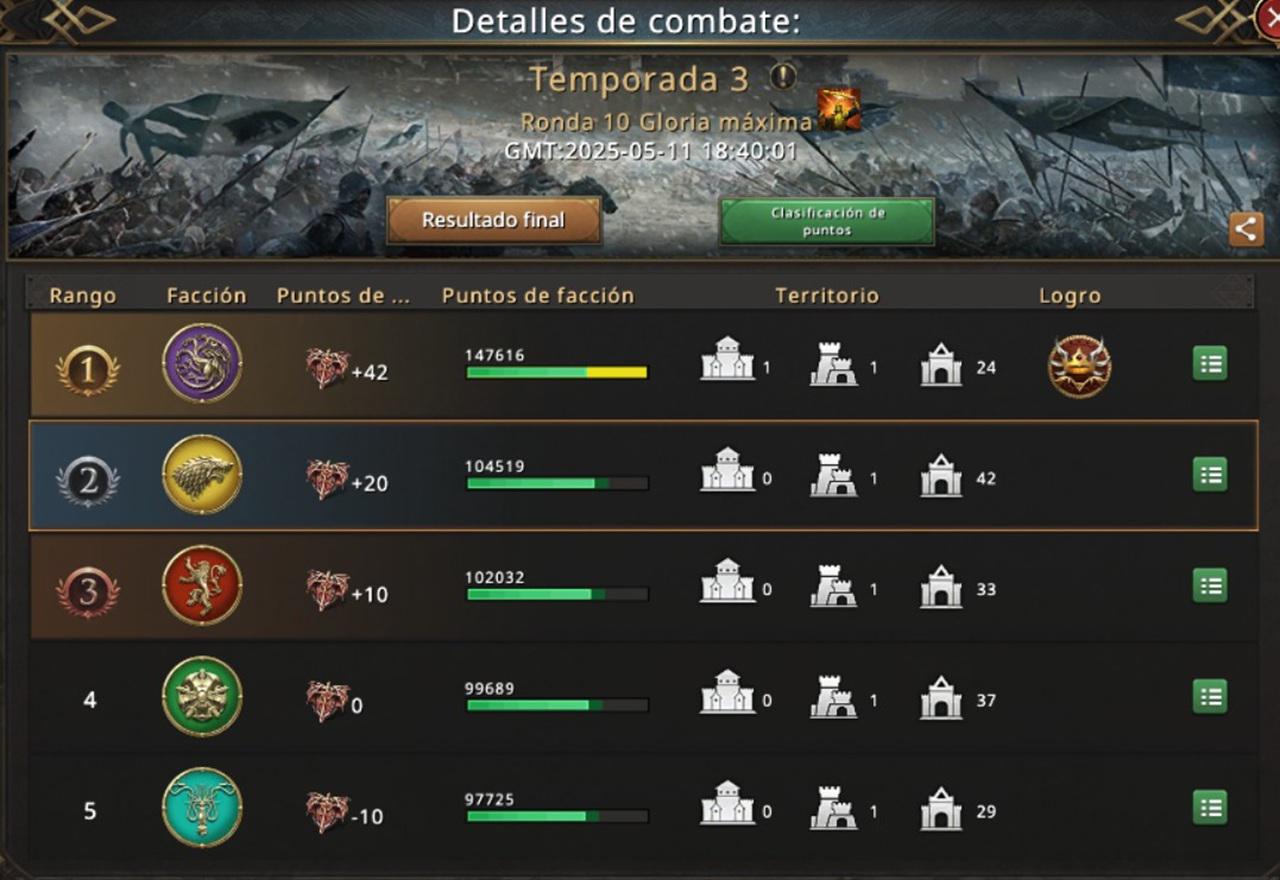Viewport: 1280px width, 880px height.
Task: Switch to Clasificación de puntos tab
Action: tap(827, 221)
